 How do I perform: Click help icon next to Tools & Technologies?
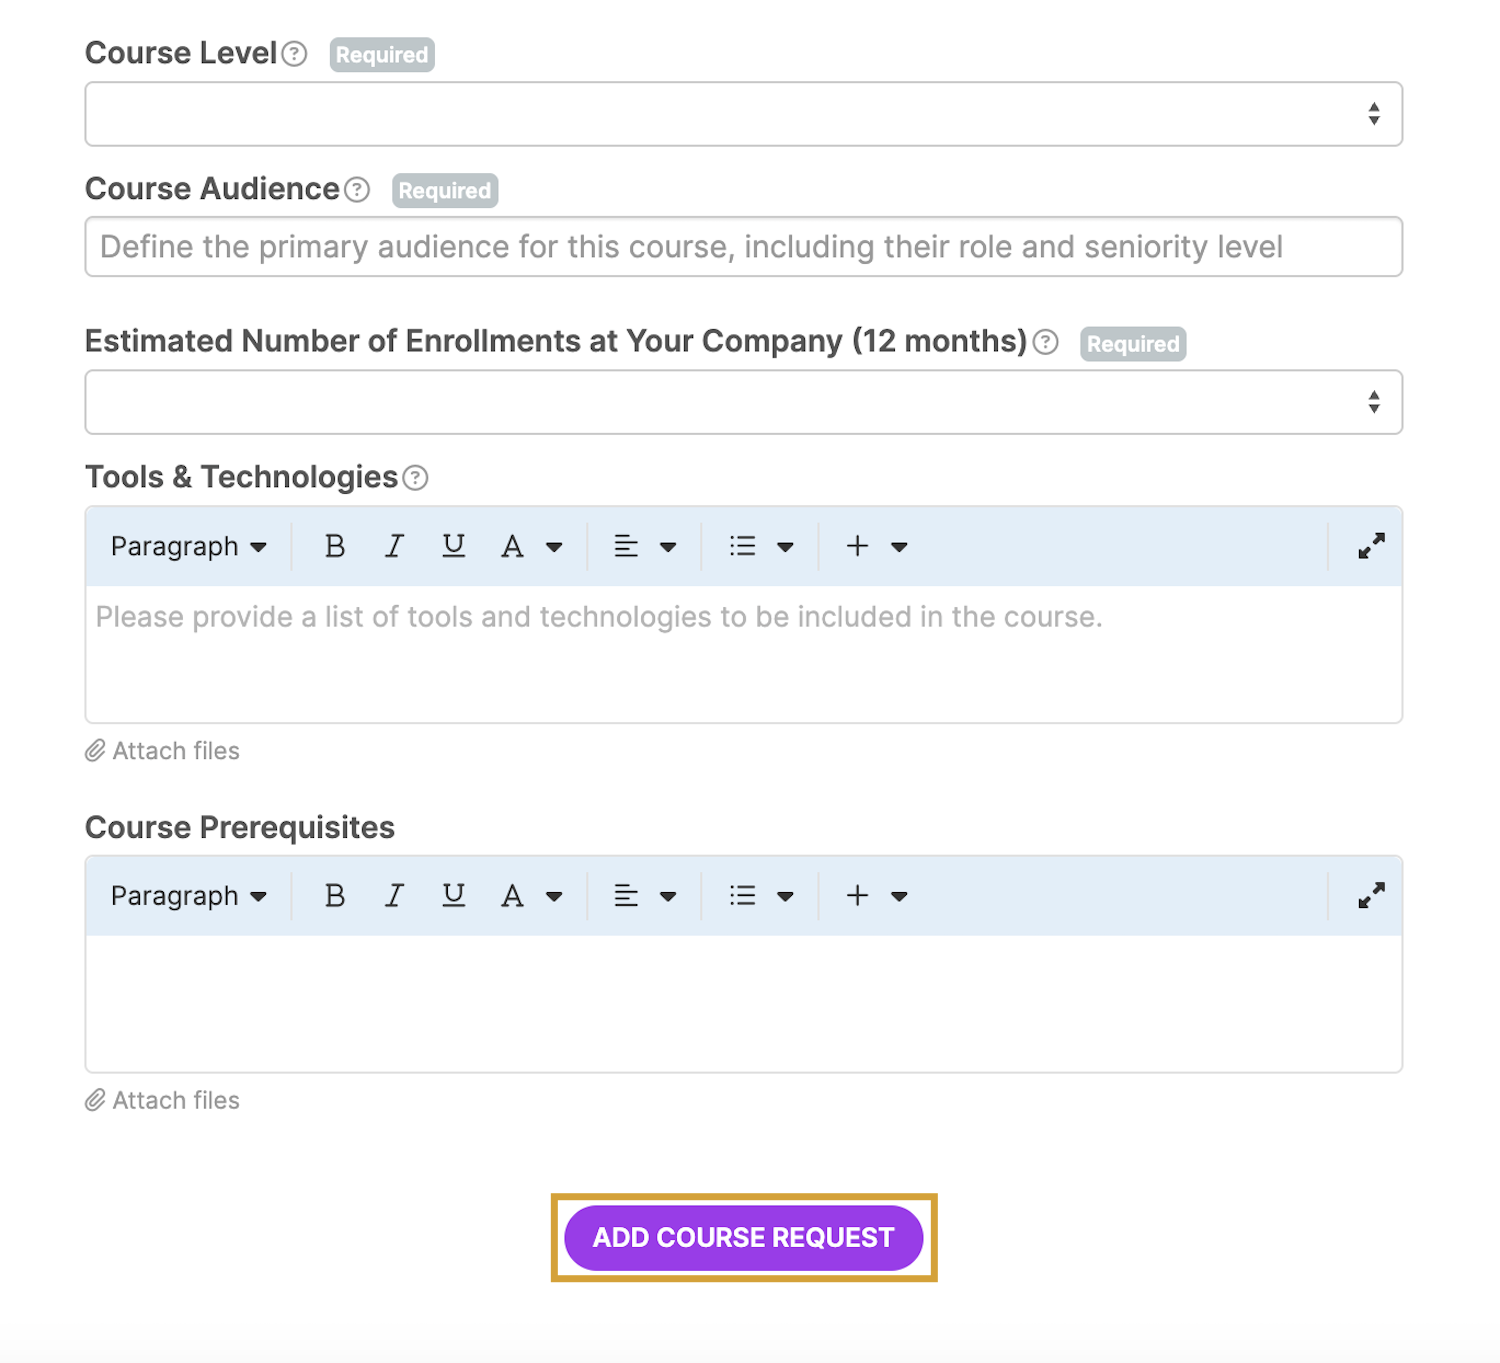[x=415, y=478]
